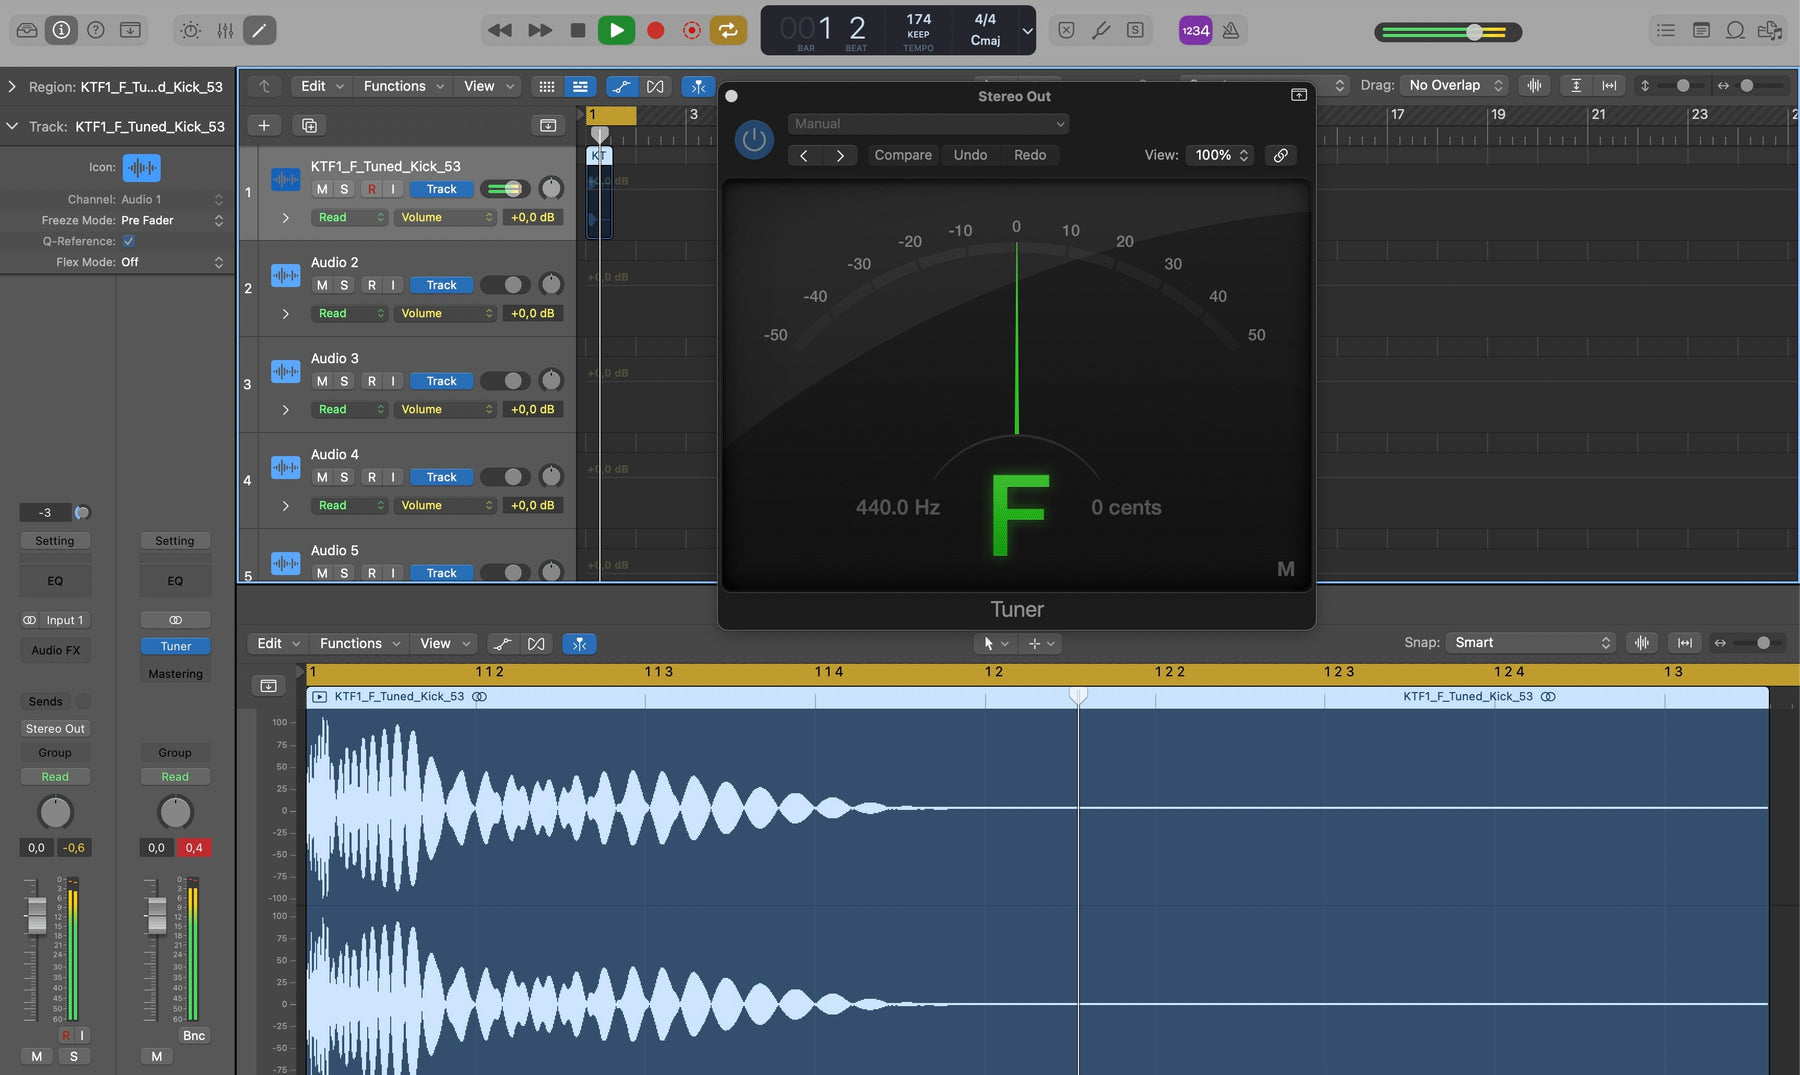1800x1075 pixels.
Task: Toggle the yellow Cycle loop button
Action: click(728, 30)
